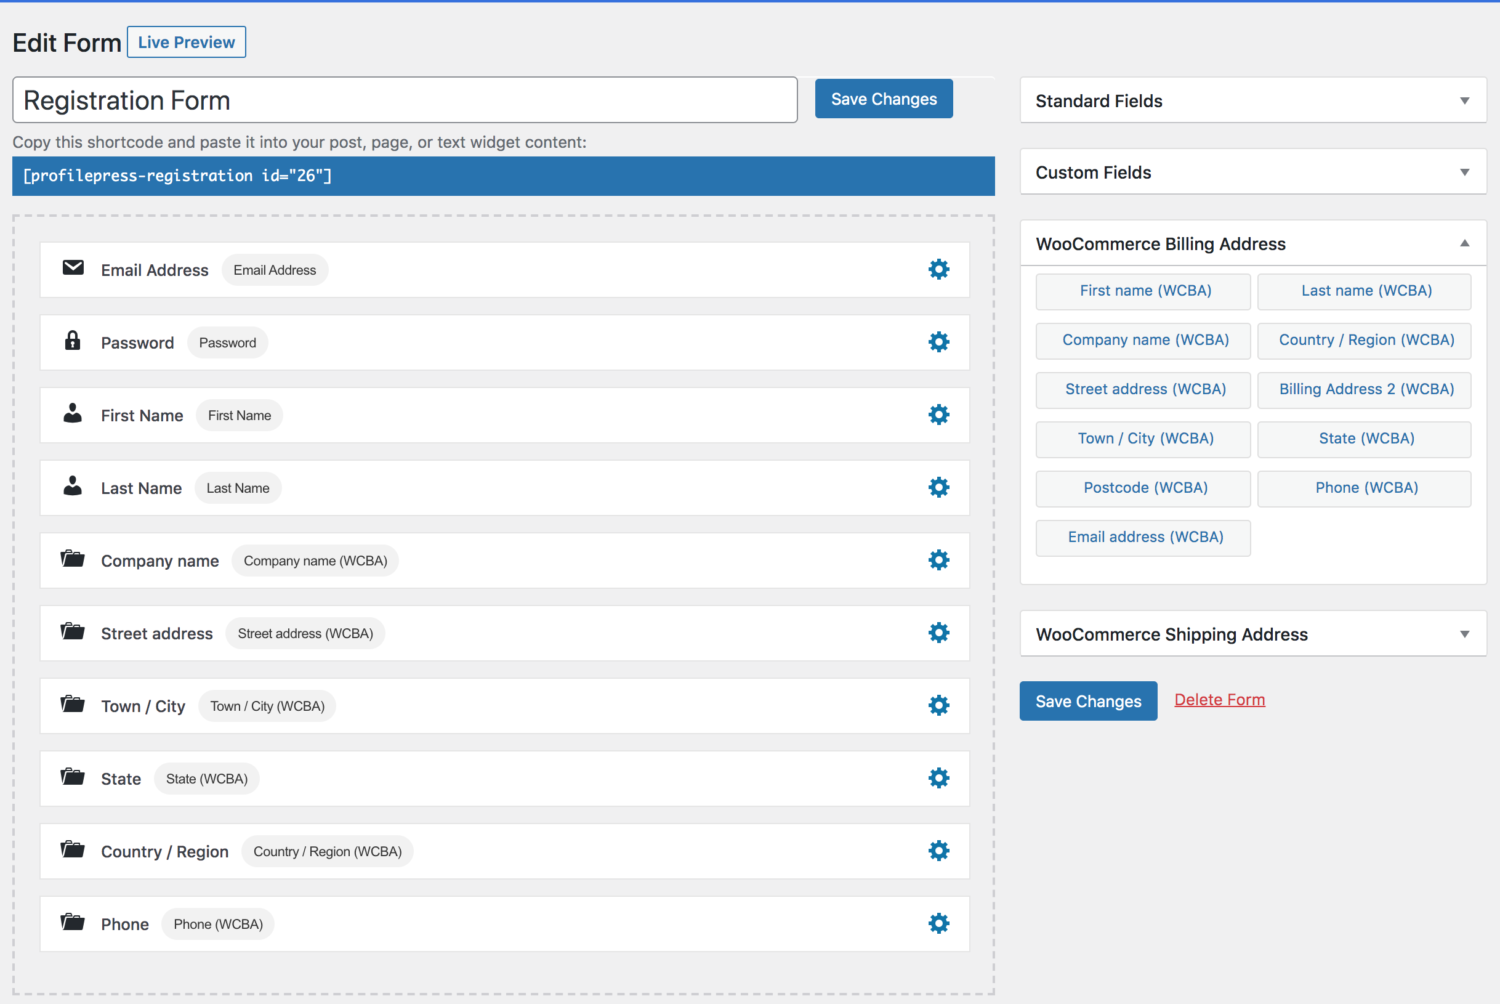Click the Password tag pill
The width and height of the screenshot is (1500, 1004).
pyautogui.click(x=227, y=343)
